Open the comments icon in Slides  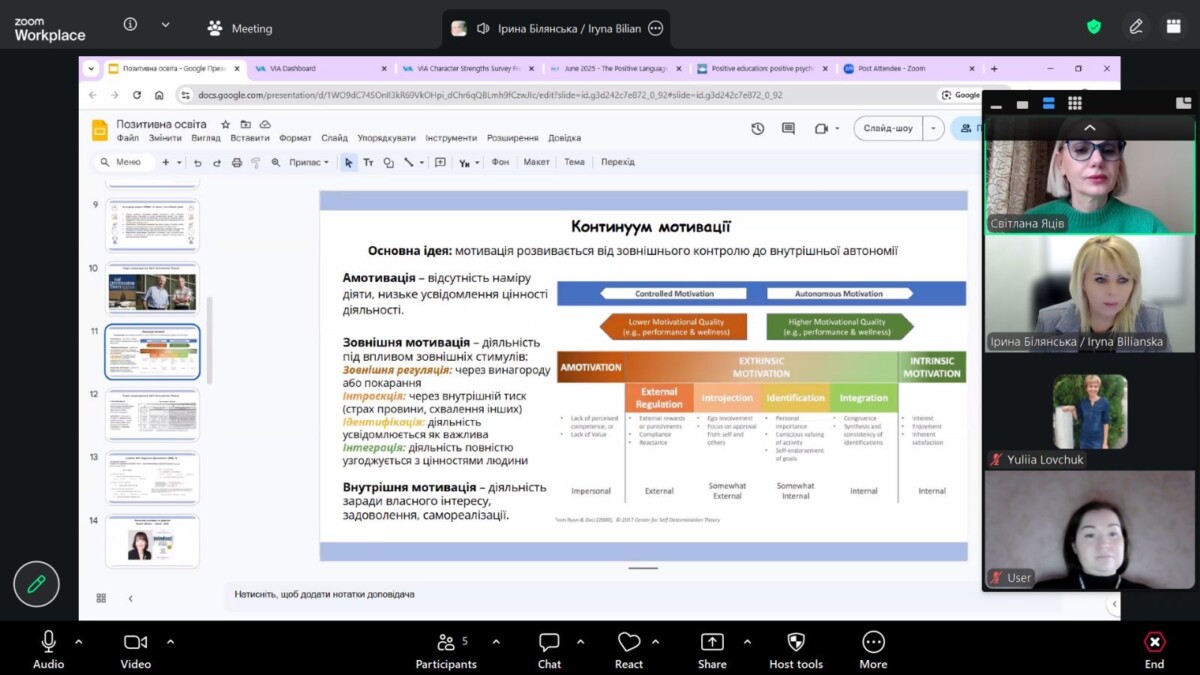coord(788,128)
